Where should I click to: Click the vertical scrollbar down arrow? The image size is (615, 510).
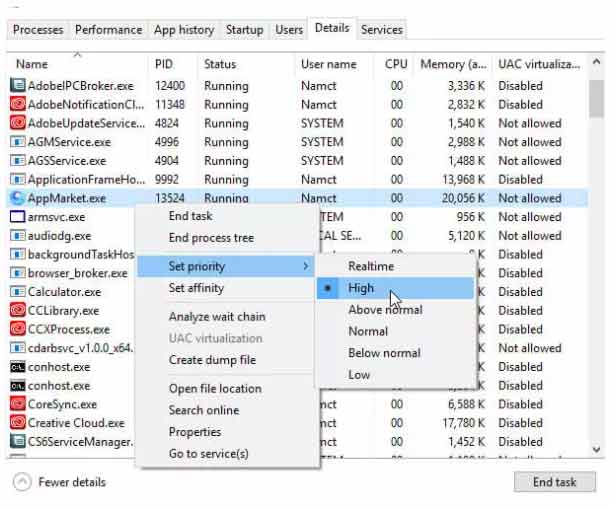597,449
